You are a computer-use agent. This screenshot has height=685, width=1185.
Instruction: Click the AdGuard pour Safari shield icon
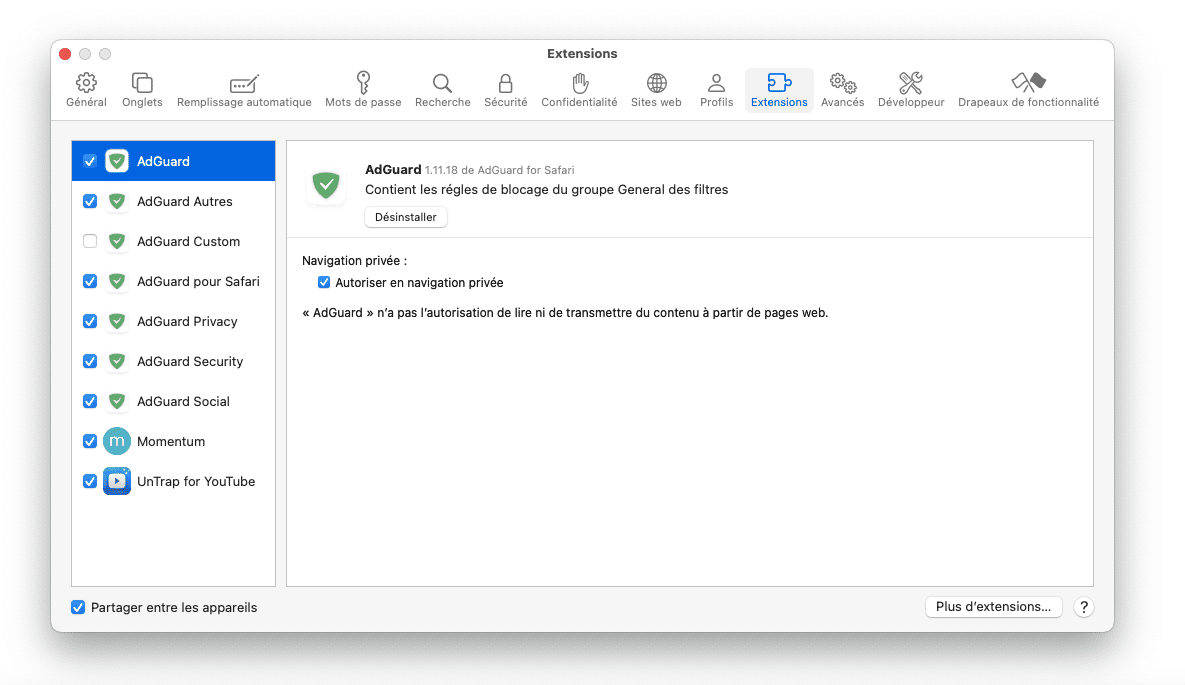click(116, 281)
